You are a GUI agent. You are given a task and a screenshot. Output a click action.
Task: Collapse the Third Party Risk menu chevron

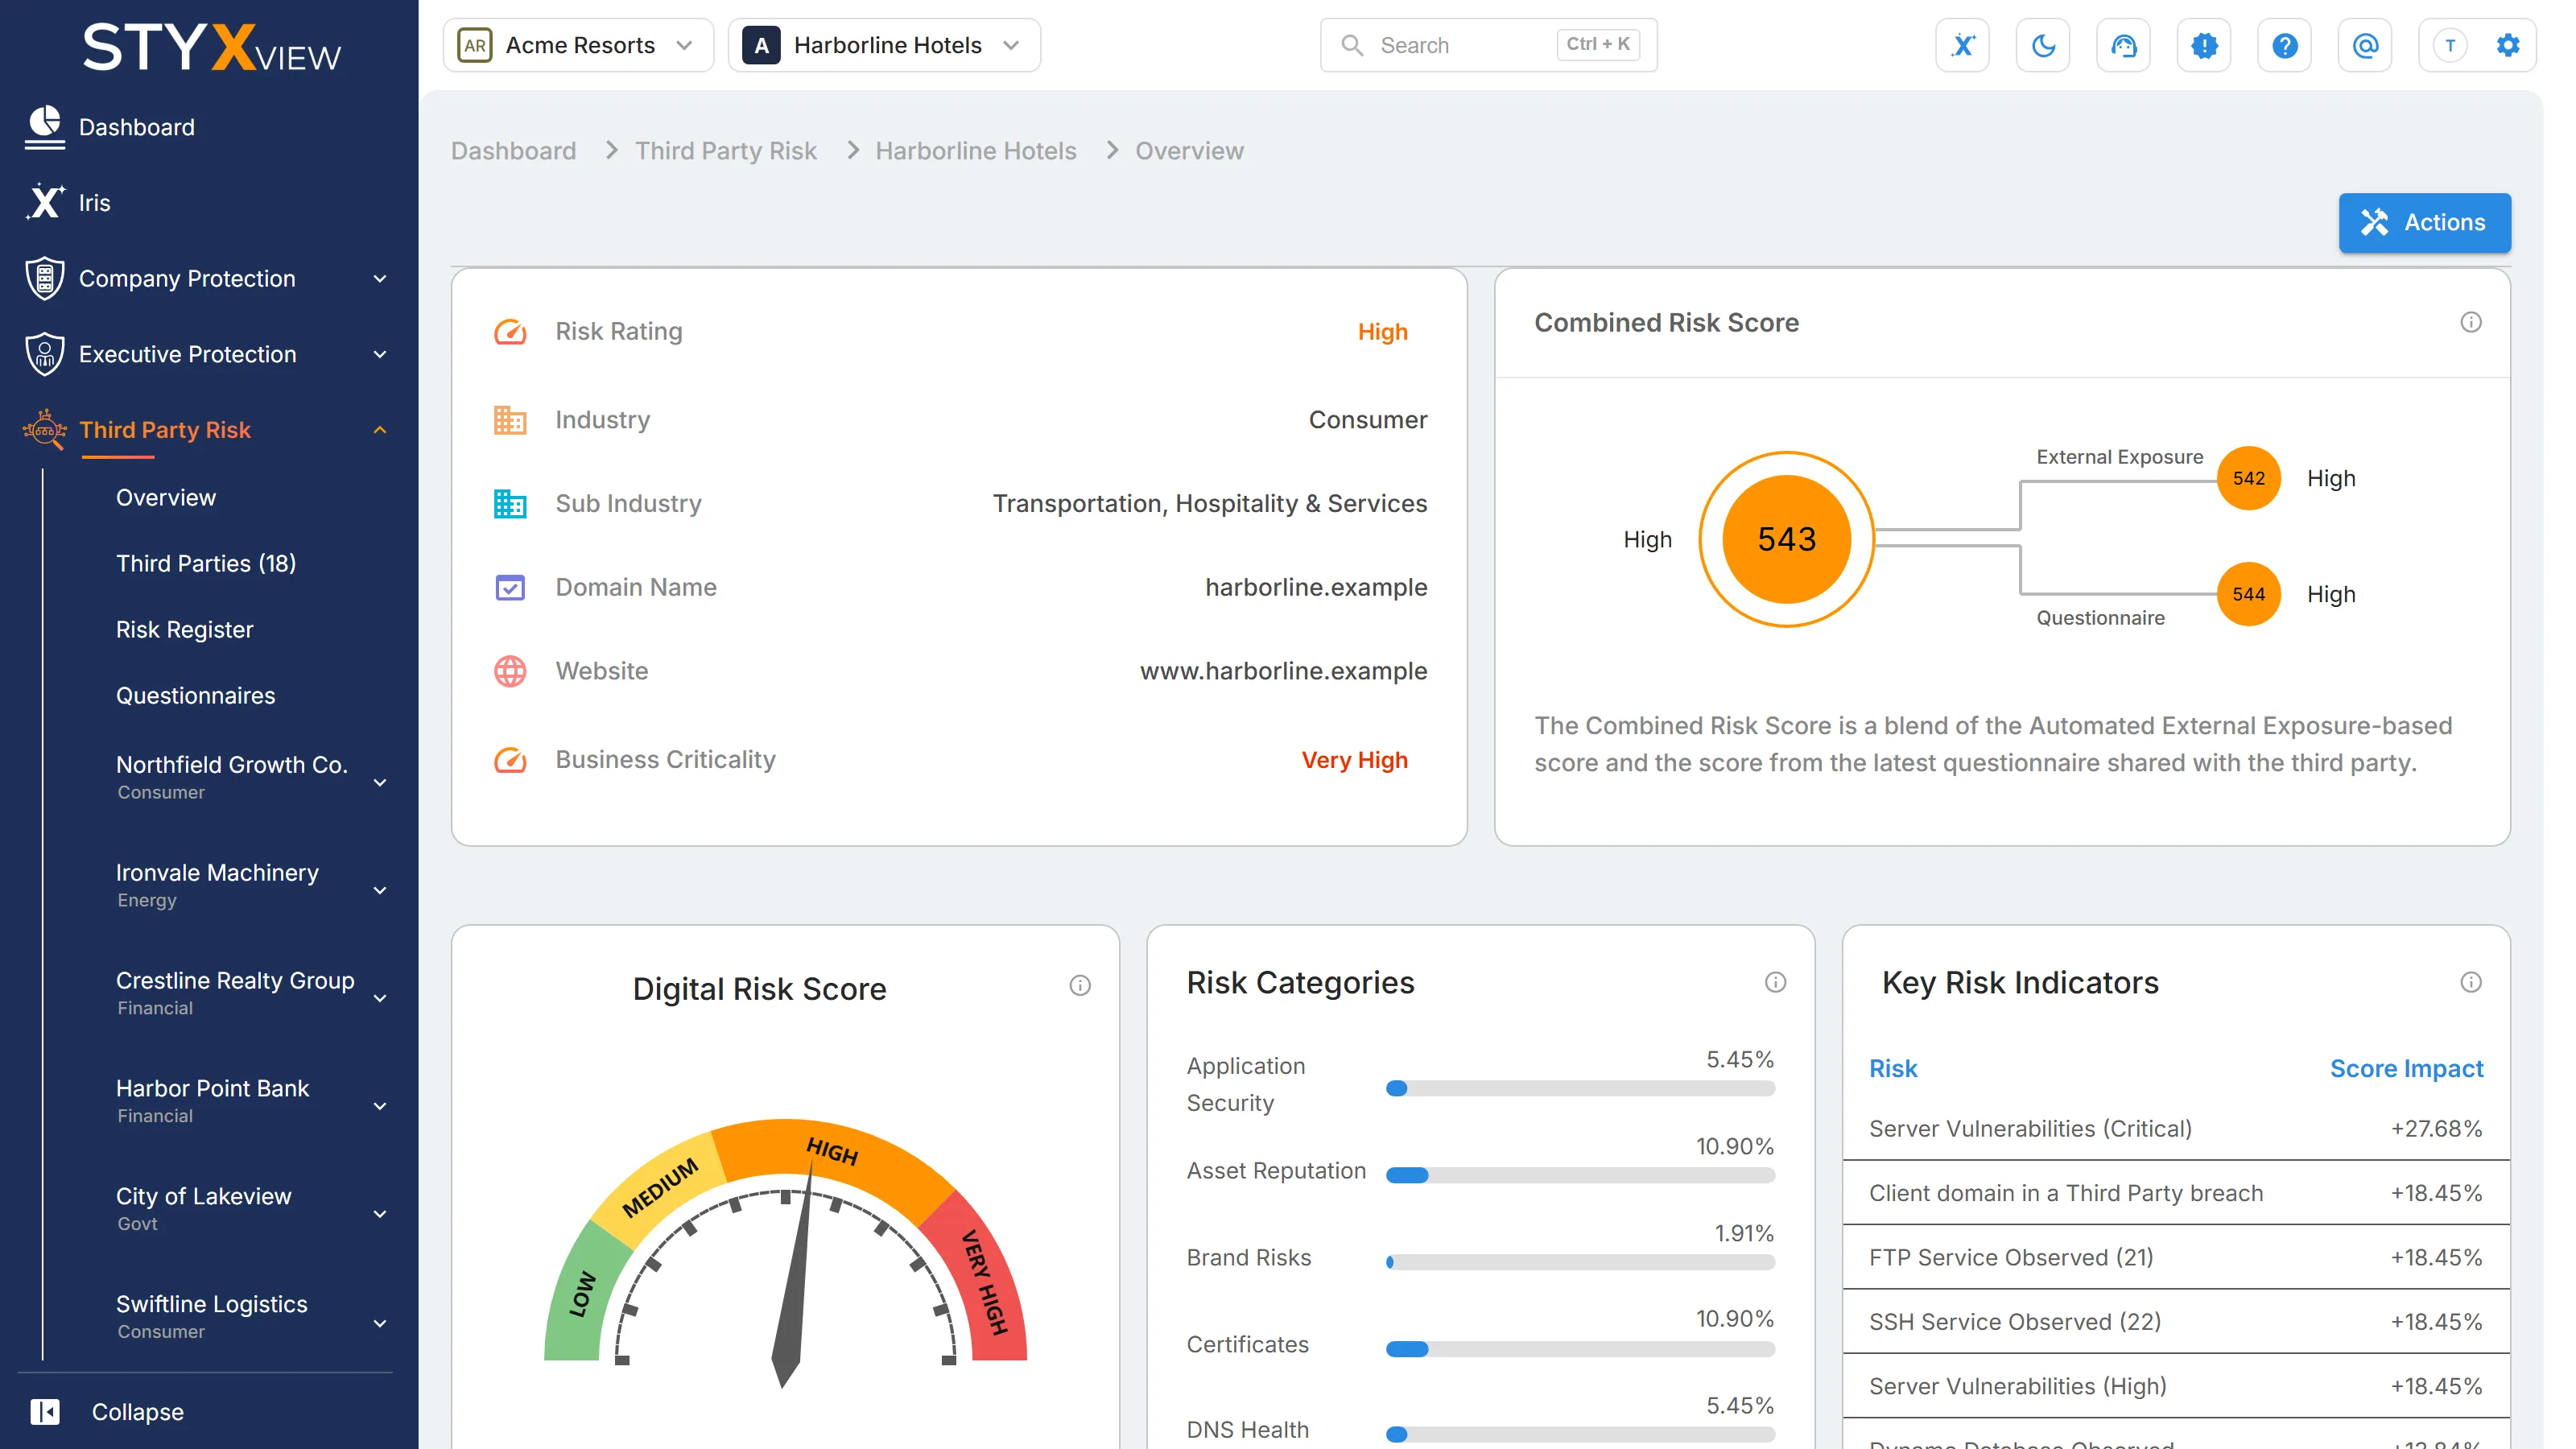click(380, 430)
